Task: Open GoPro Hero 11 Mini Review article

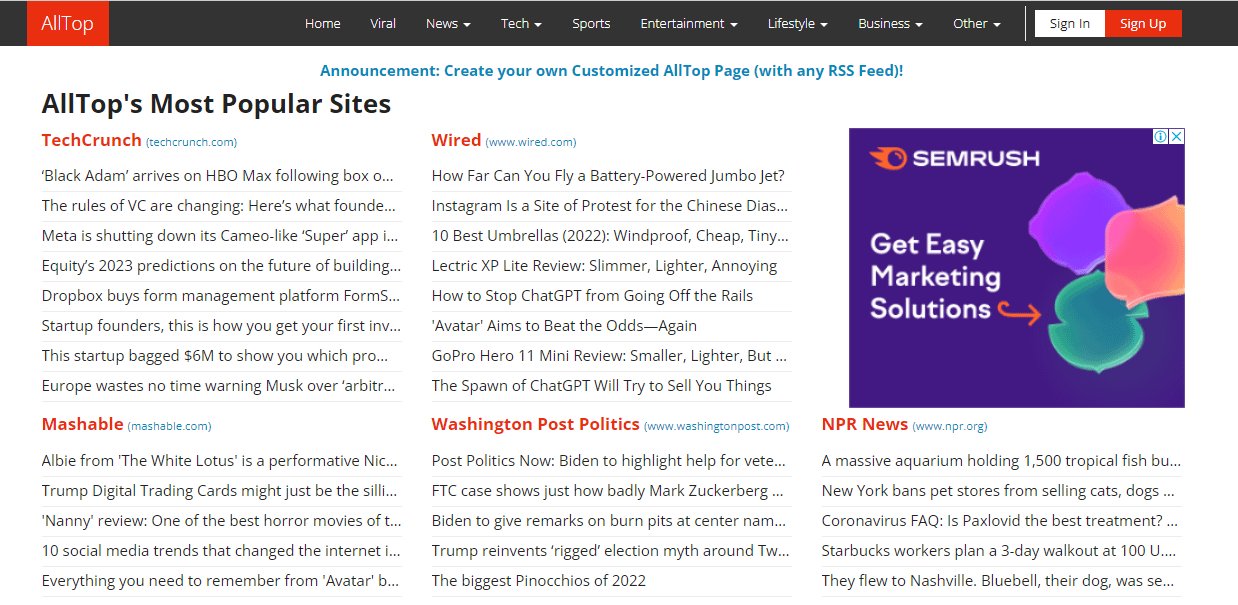Action: point(610,356)
